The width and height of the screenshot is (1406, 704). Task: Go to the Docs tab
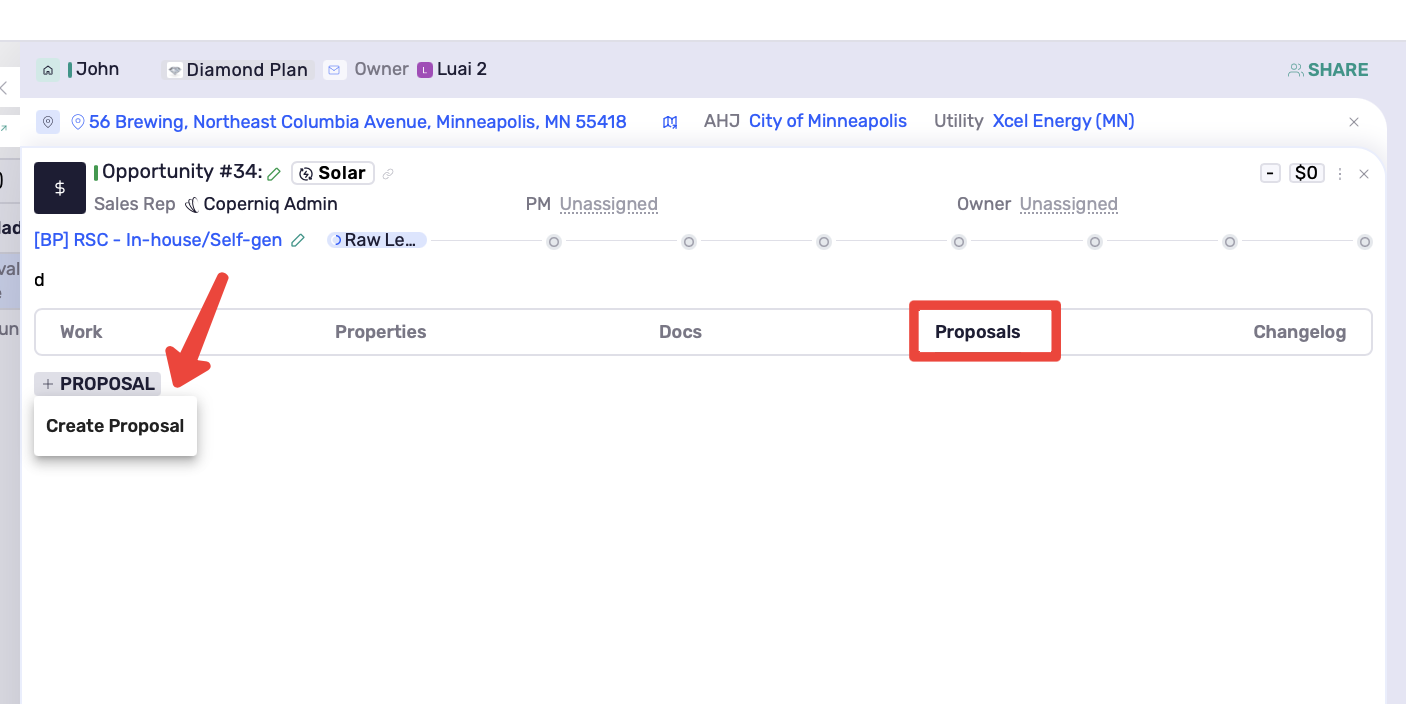pos(680,332)
